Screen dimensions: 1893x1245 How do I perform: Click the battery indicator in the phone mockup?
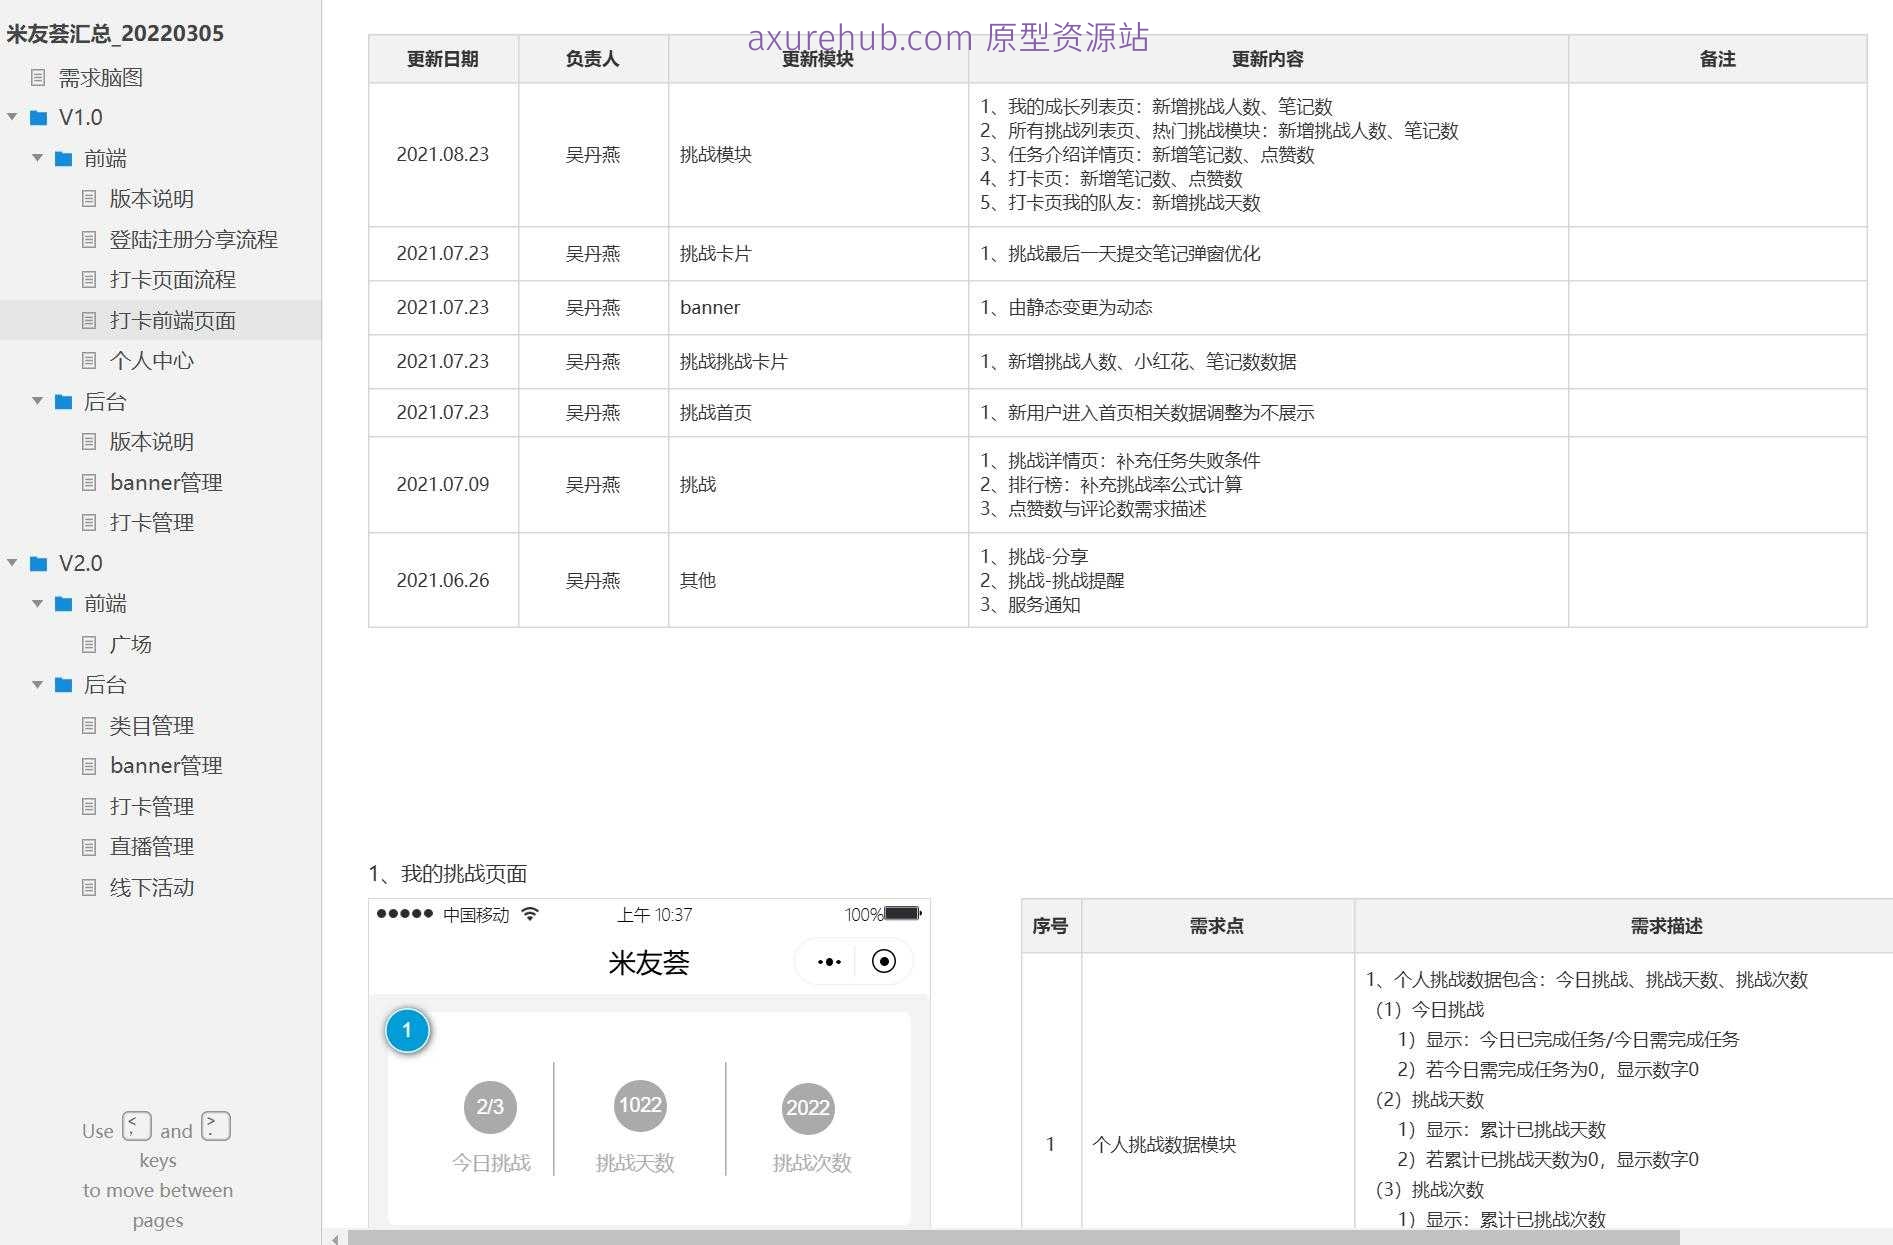pyautogui.click(x=897, y=913)
